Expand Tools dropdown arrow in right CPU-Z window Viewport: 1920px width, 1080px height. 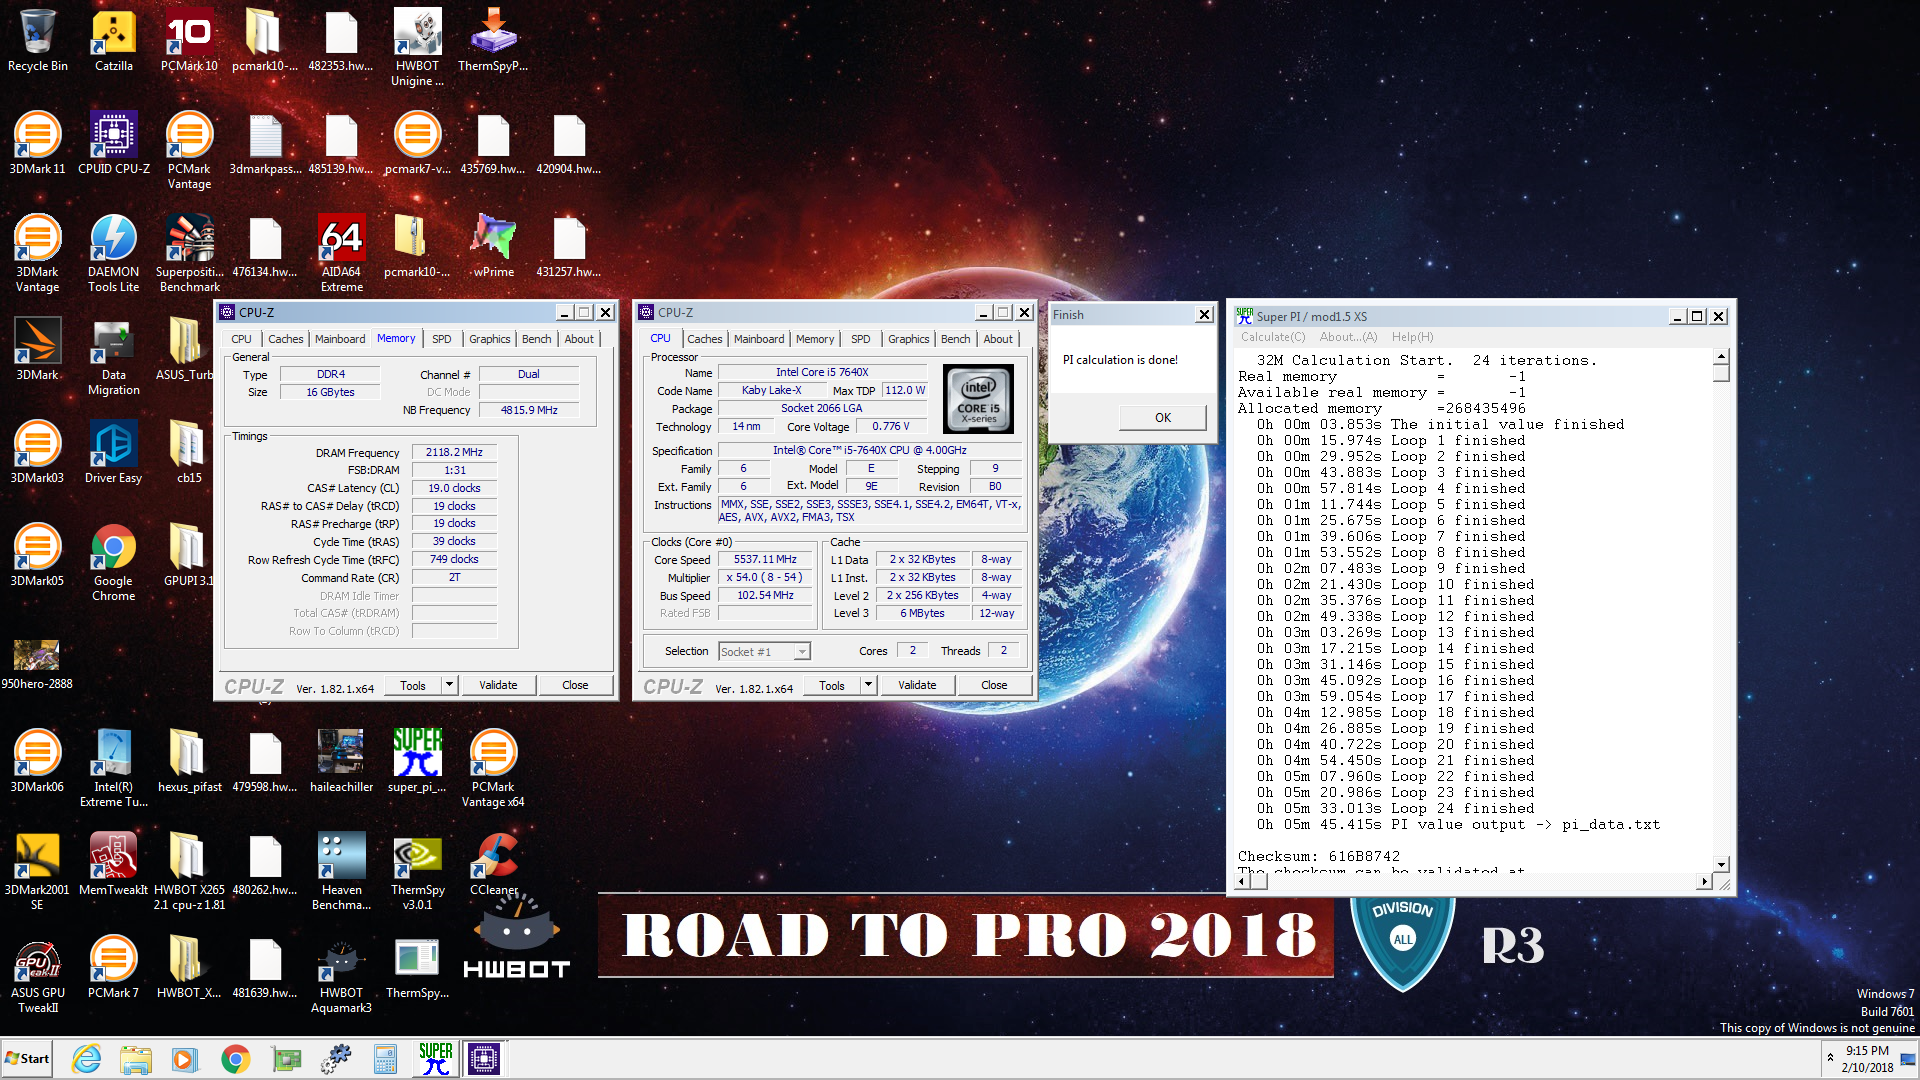point(868,685)
